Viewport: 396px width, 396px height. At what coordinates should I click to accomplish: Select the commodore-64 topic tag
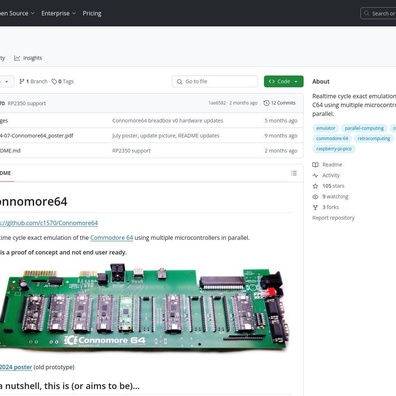[x=332, y=138]
